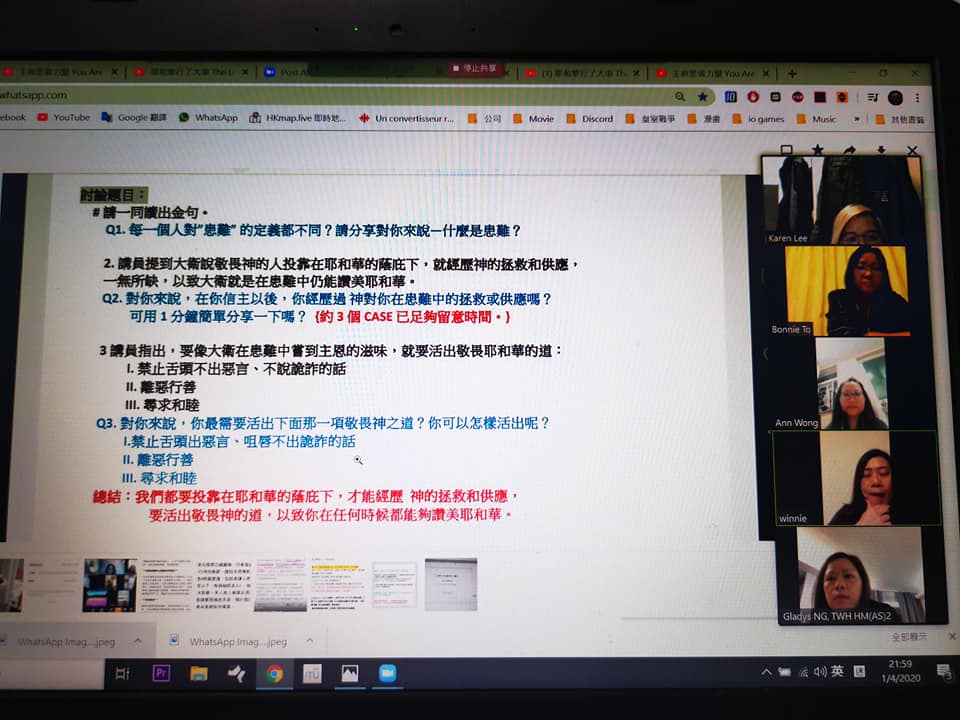Open the Chrome profile avatar
The height and width of the screenshot is (720, 960).
click(x=895, y=97)
